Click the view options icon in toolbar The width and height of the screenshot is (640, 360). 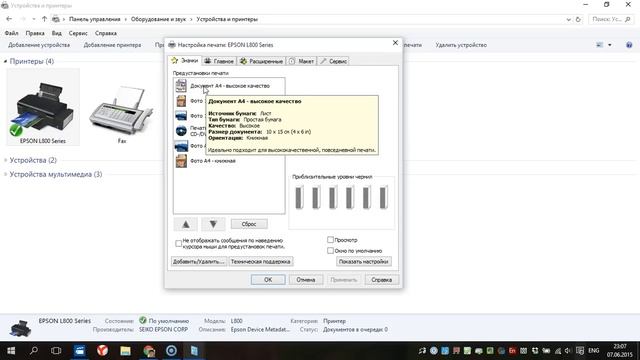coord(600,45)
